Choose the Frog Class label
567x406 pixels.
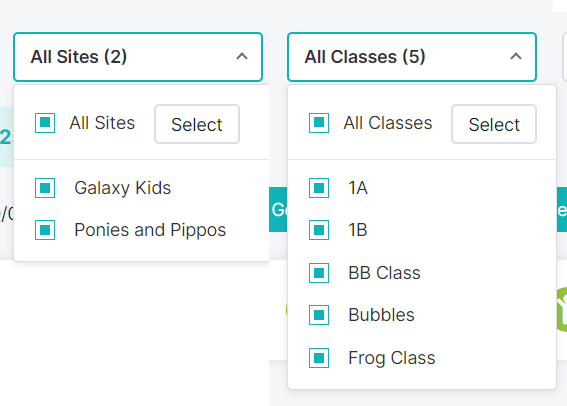(392, 358)
